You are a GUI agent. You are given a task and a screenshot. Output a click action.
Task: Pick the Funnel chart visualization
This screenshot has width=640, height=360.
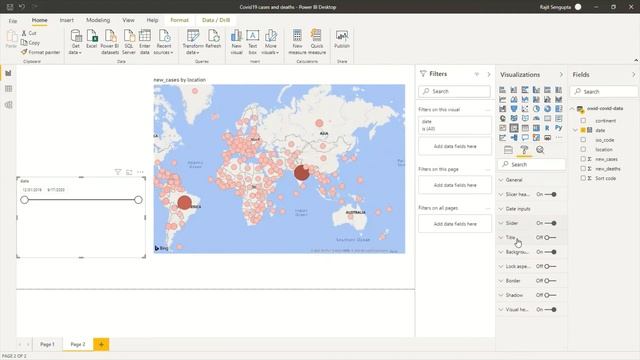pos(514,109)
